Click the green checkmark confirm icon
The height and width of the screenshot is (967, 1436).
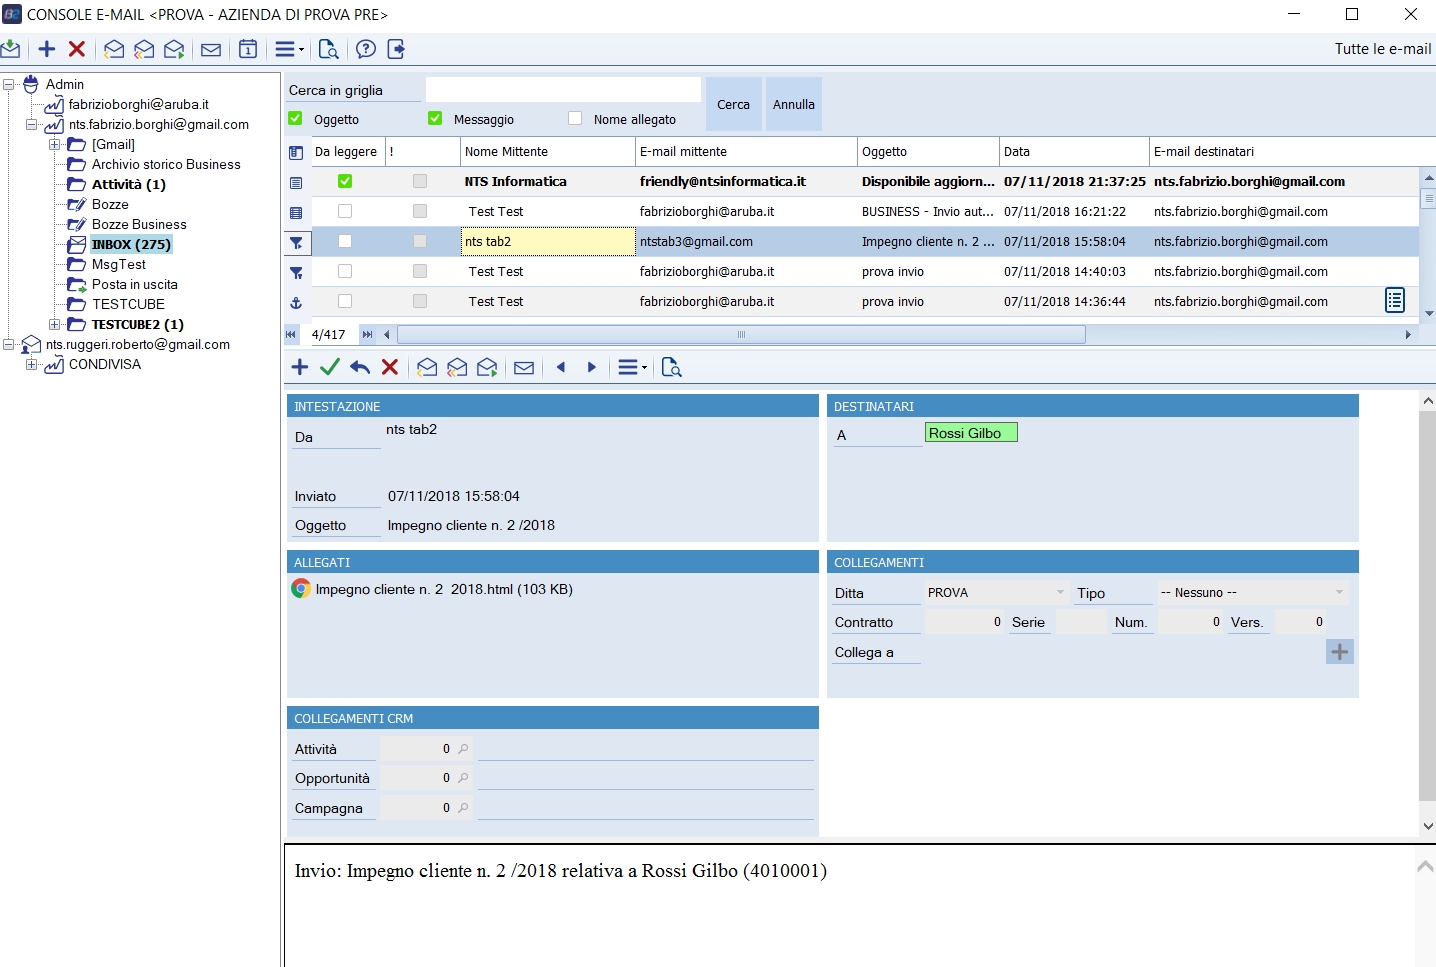pyautogui.click(x=329, y=367)
